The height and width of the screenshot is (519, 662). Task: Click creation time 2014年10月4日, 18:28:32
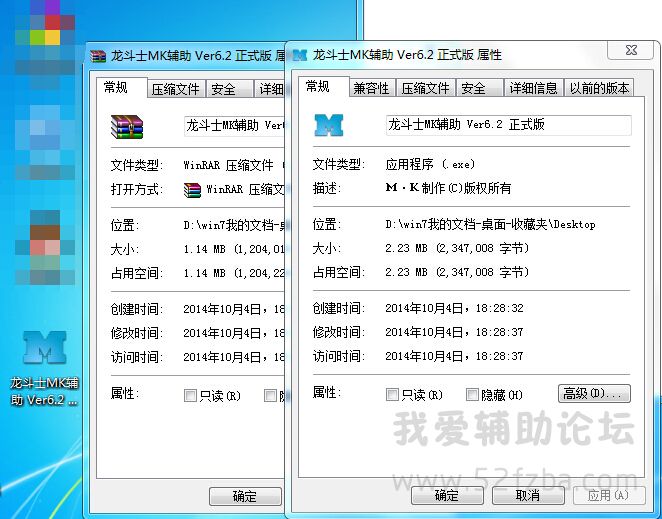tap(454, 308)
